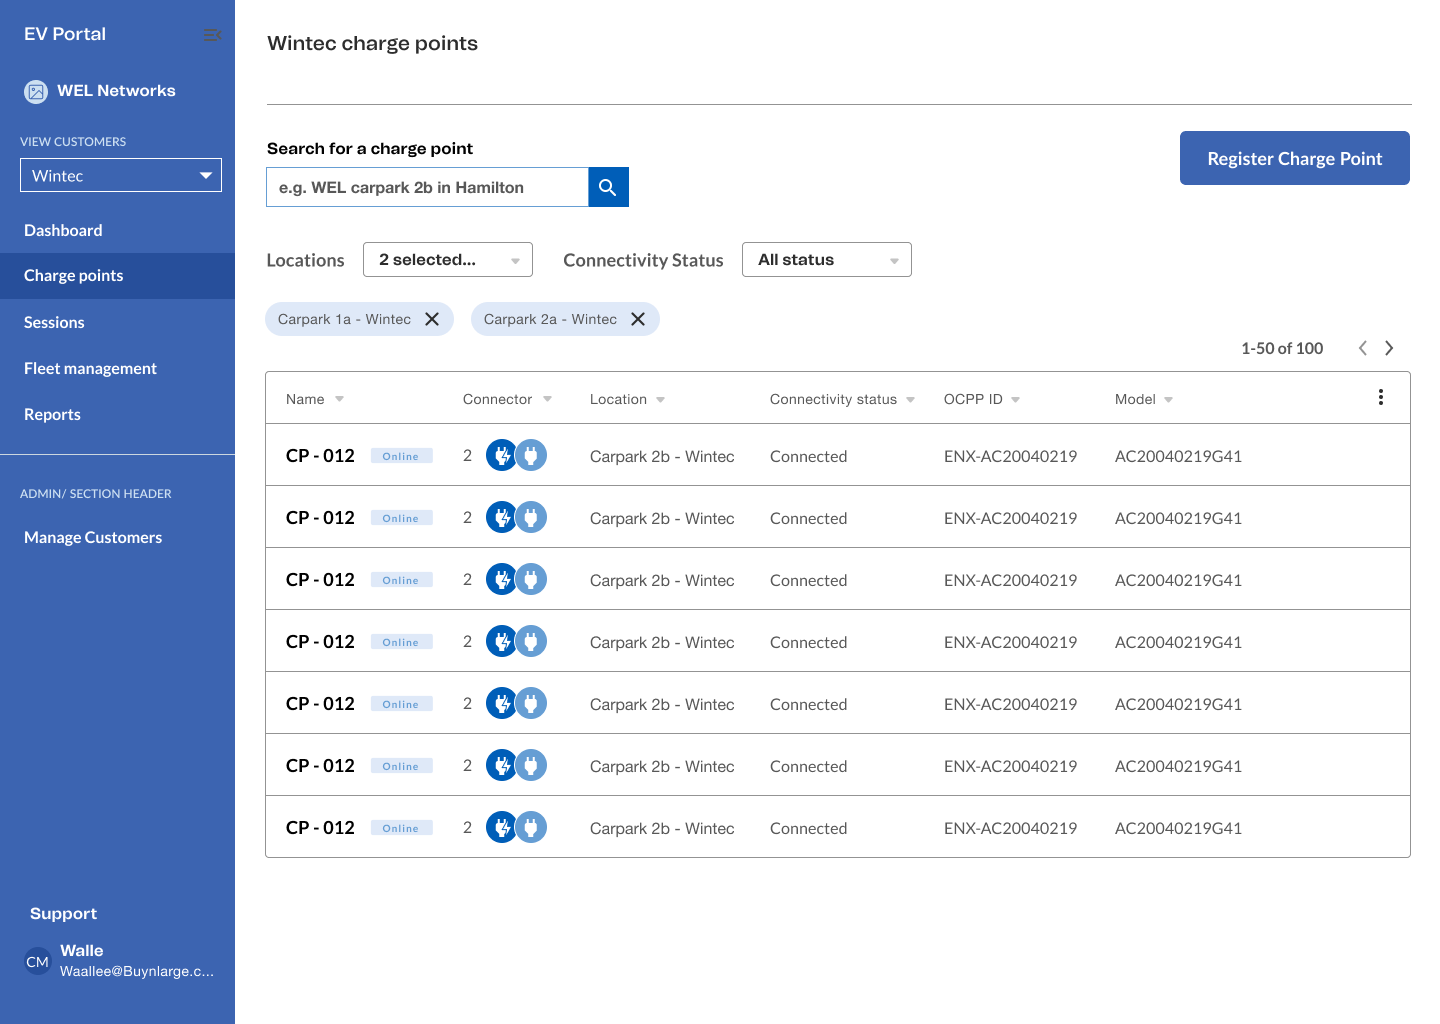Click the search magnifier icon button
The image size is (1440, 1024).
pos(608,187)
